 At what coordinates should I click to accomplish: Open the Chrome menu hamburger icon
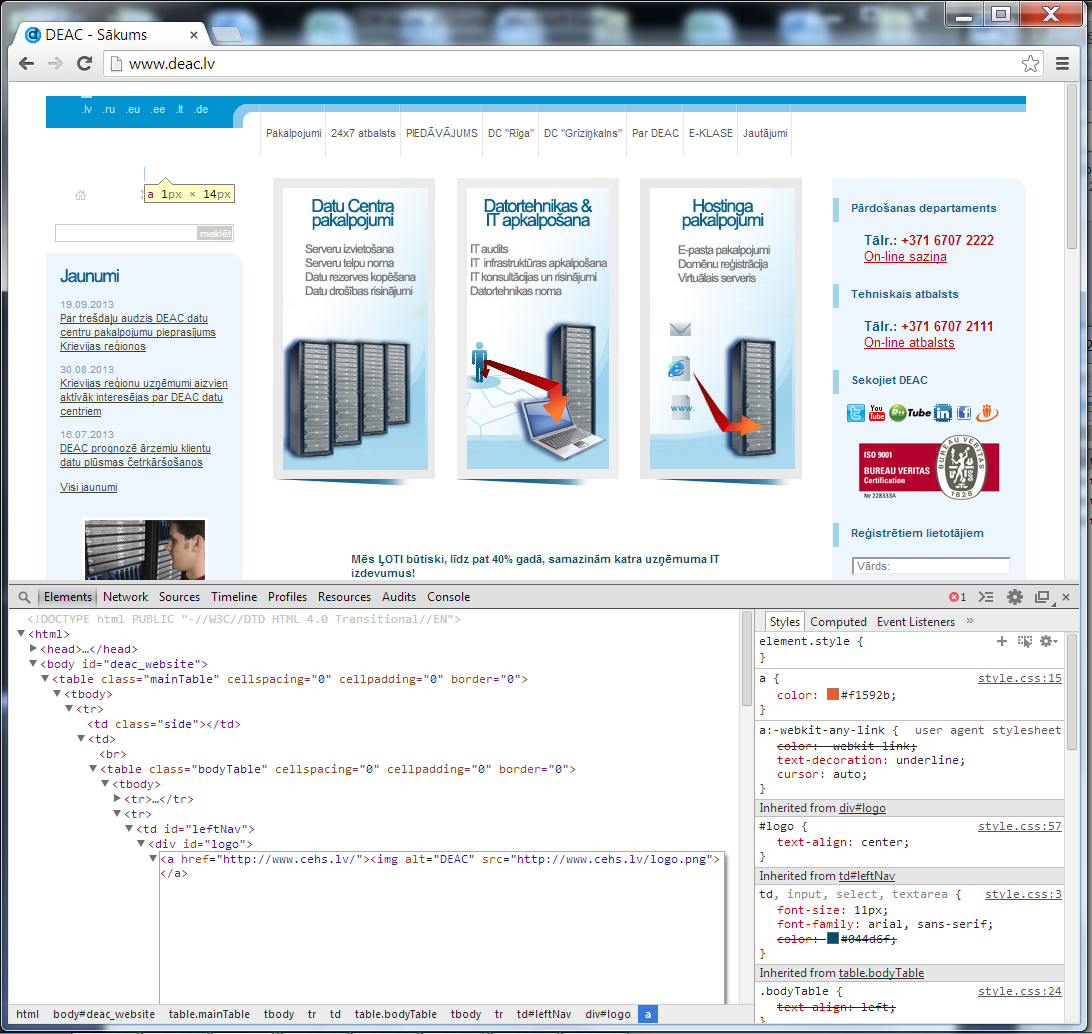[1062, 64]
